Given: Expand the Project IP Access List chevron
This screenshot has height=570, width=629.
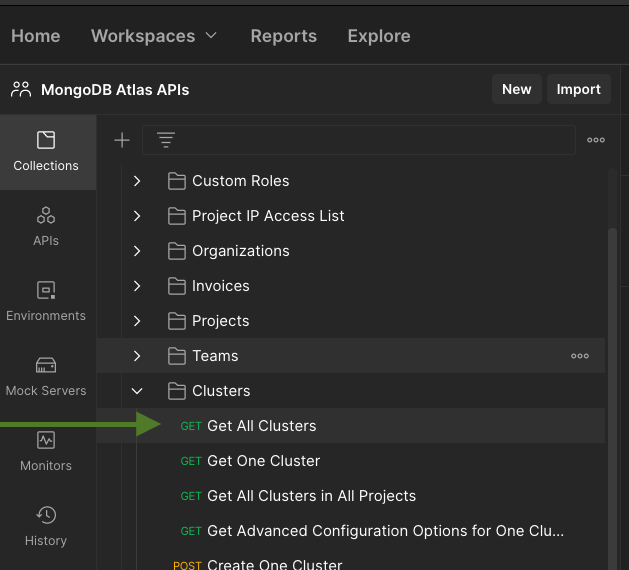Looking at the screenshot, I should point(137,216).
